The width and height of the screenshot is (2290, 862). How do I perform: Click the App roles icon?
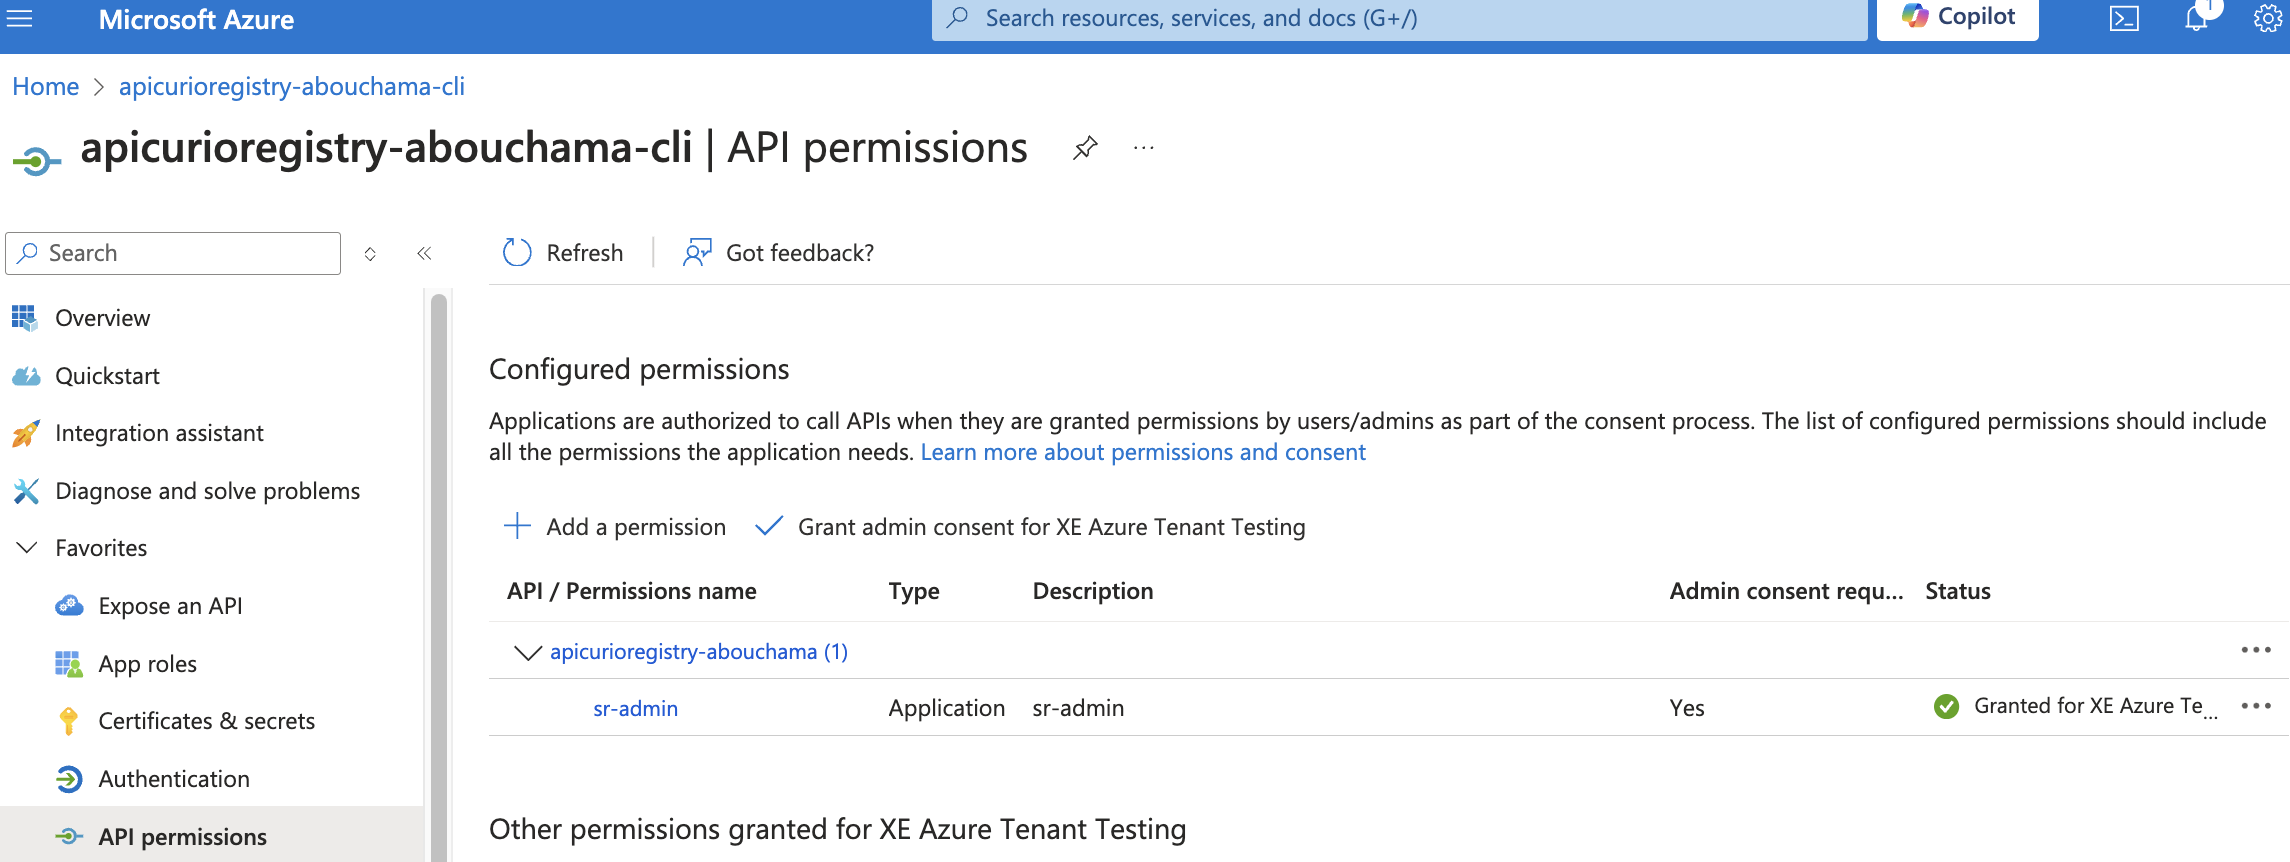tap(69, 664)
